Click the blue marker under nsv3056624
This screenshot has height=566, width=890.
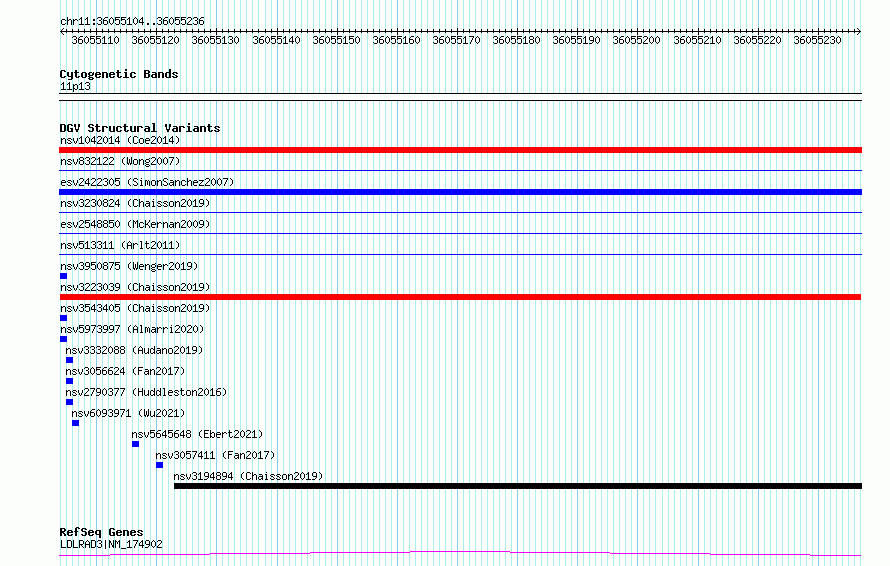click(x=69, y=381)
